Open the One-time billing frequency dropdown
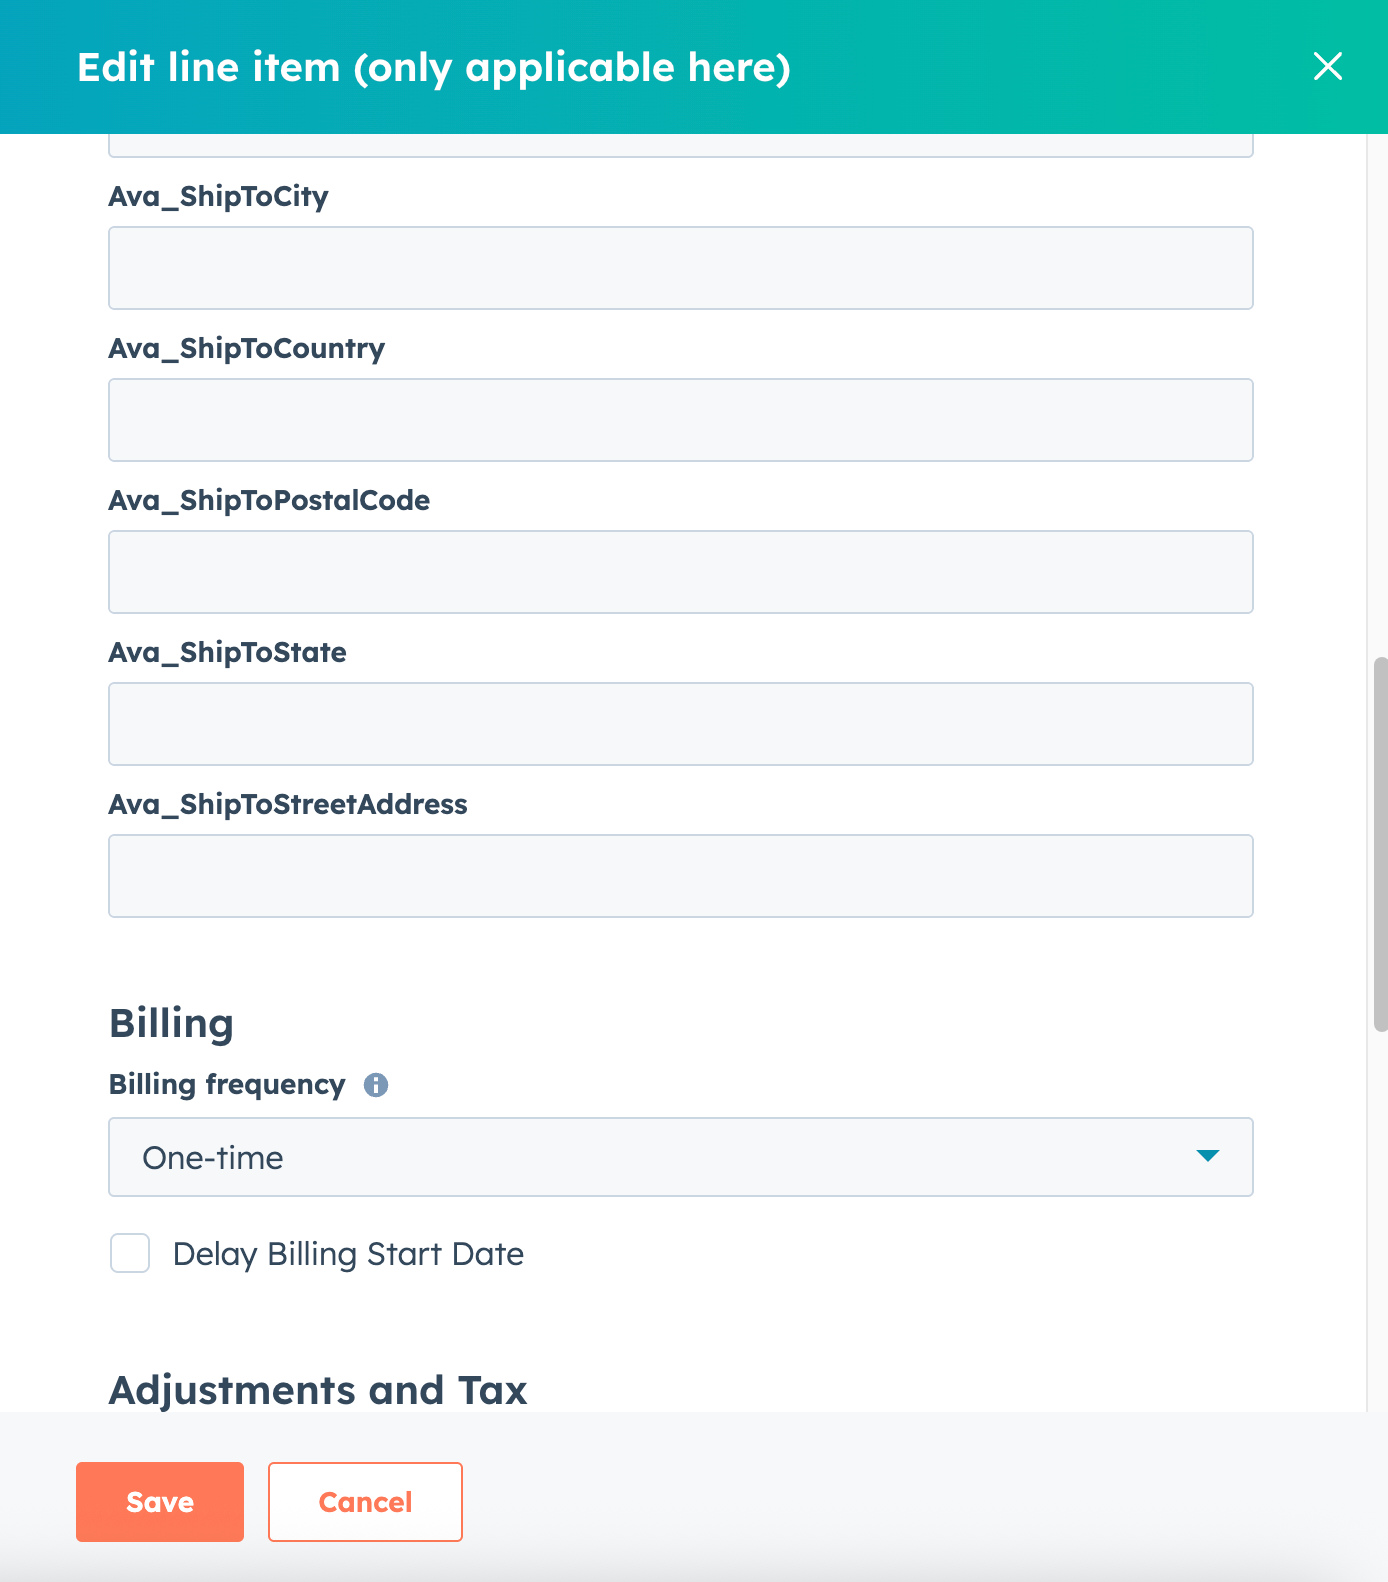 pos(680,1157)
